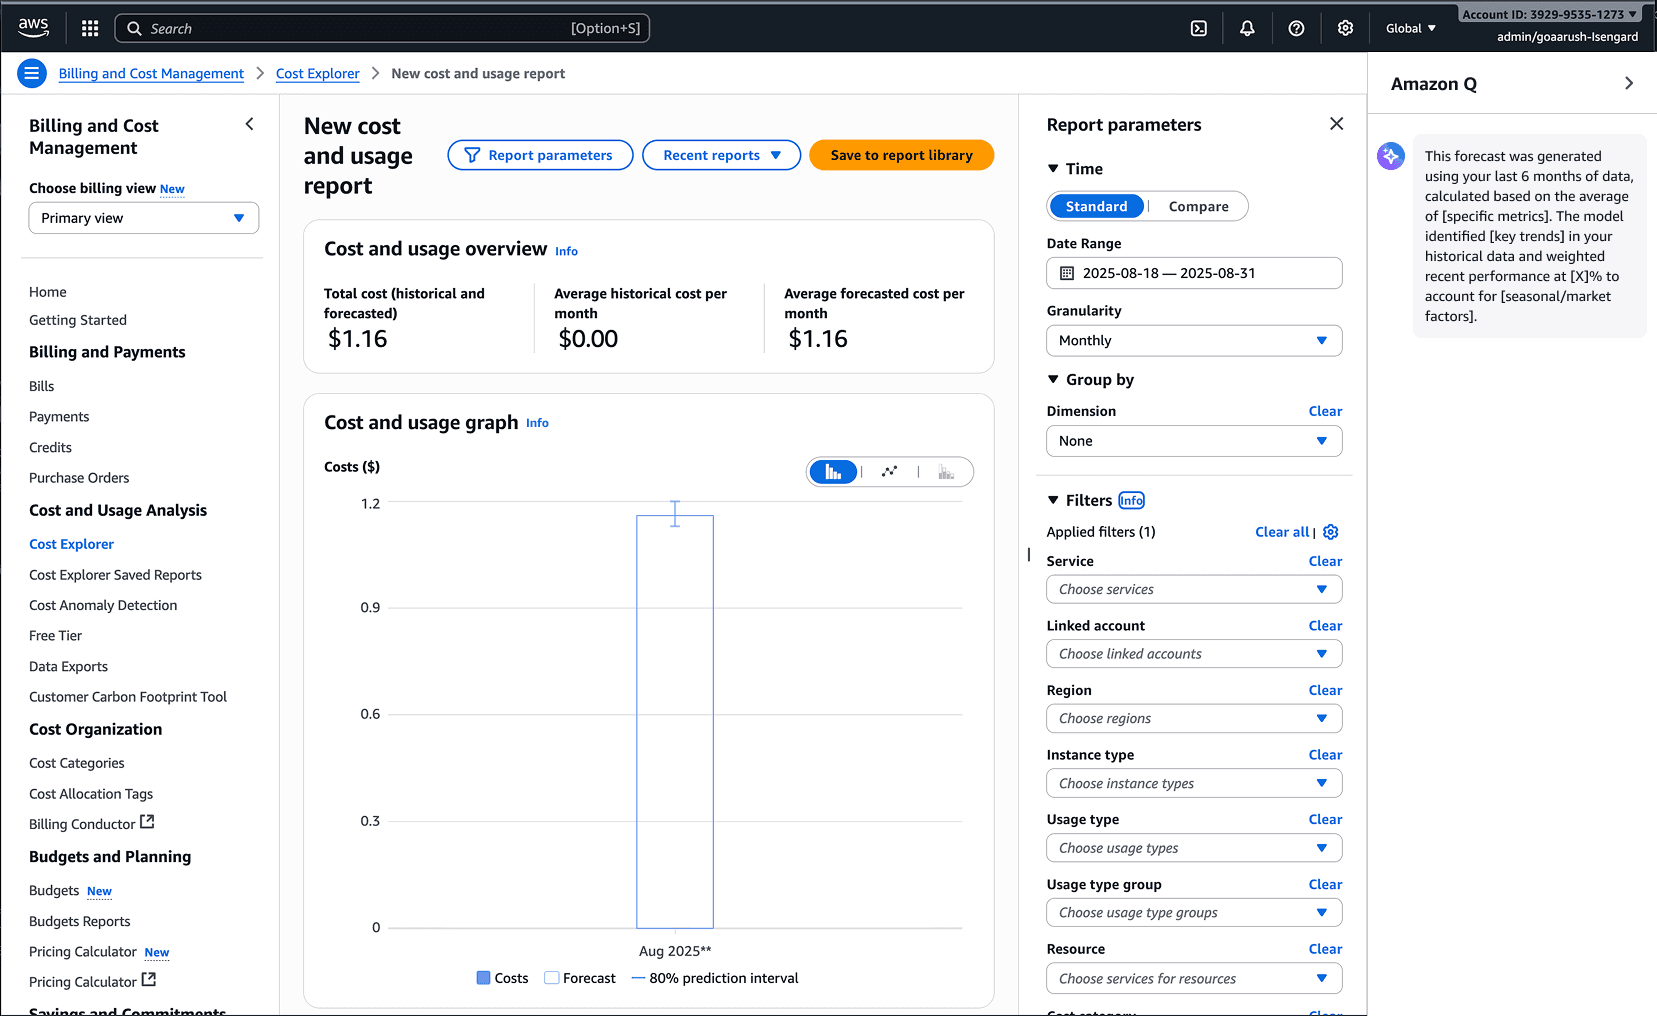Toggle the 80% prediction interval legend
The image size is (1657, 1016).
pyautogui.click(x=715, y=978)
